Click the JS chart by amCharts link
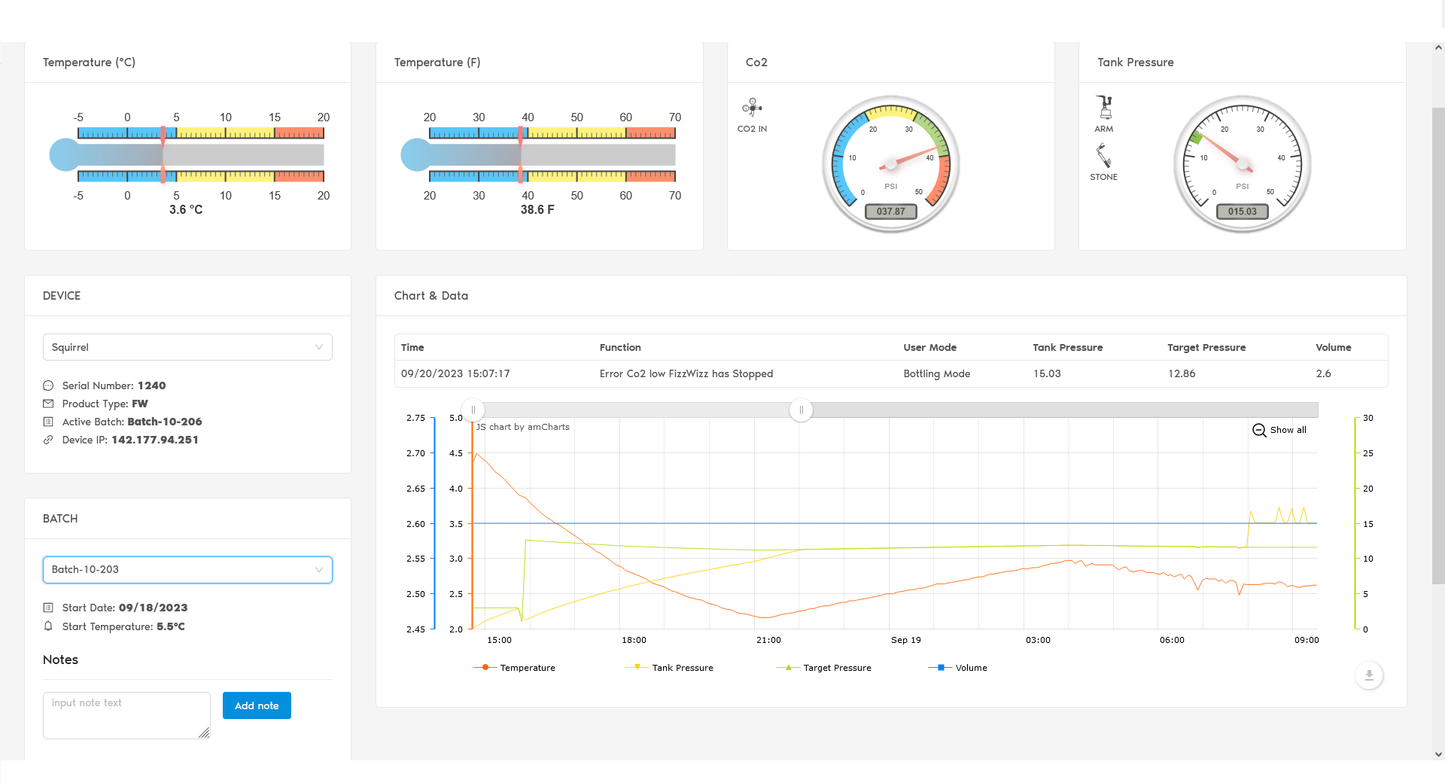 coord(521,427)
